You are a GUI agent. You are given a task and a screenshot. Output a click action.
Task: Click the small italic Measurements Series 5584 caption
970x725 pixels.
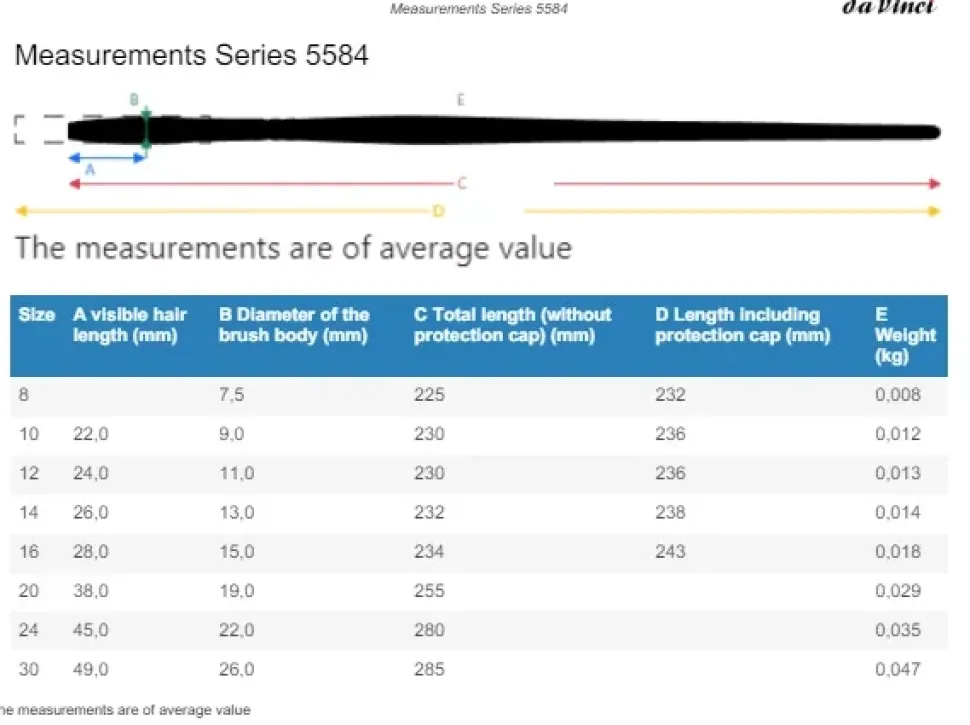(x=480, y=9)
